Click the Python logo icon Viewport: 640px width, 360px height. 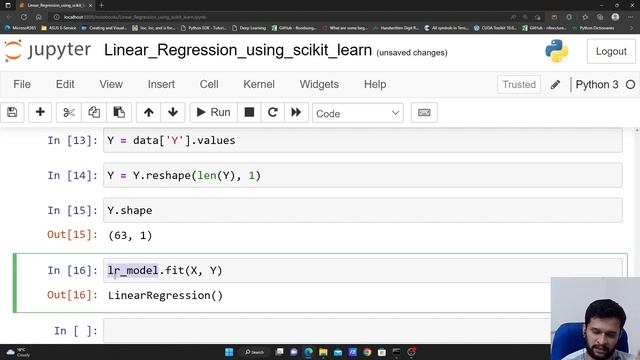point(557,51)
